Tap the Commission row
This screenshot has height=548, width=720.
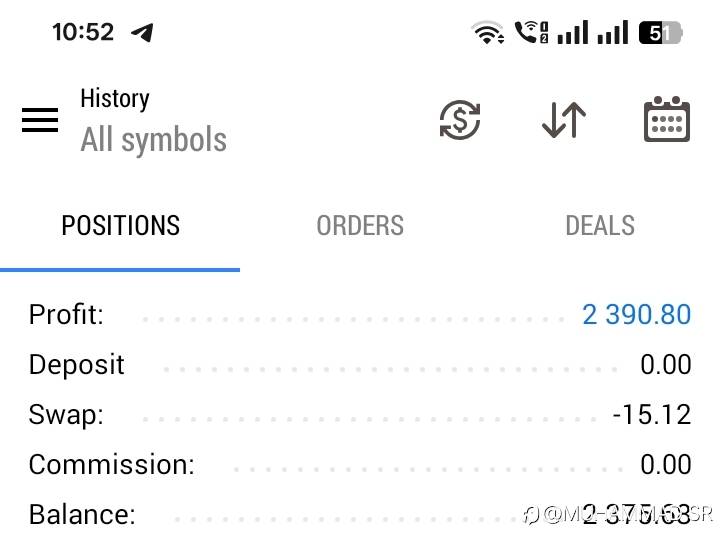(360, 464)
